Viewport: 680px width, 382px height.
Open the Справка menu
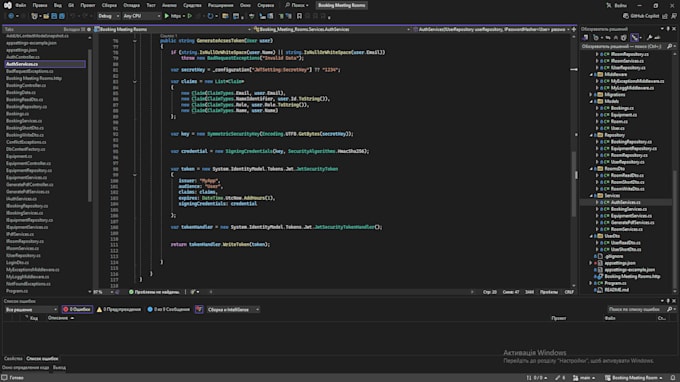tap(265, 5)
